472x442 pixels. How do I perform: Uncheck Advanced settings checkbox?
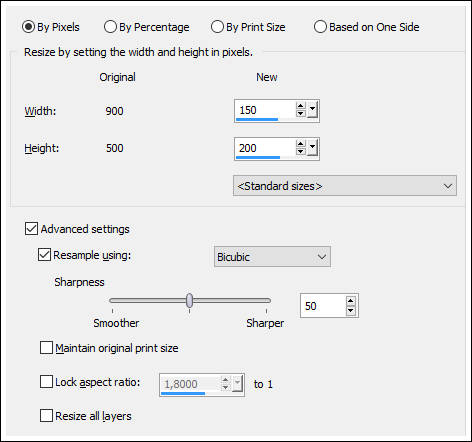point(31,229)
